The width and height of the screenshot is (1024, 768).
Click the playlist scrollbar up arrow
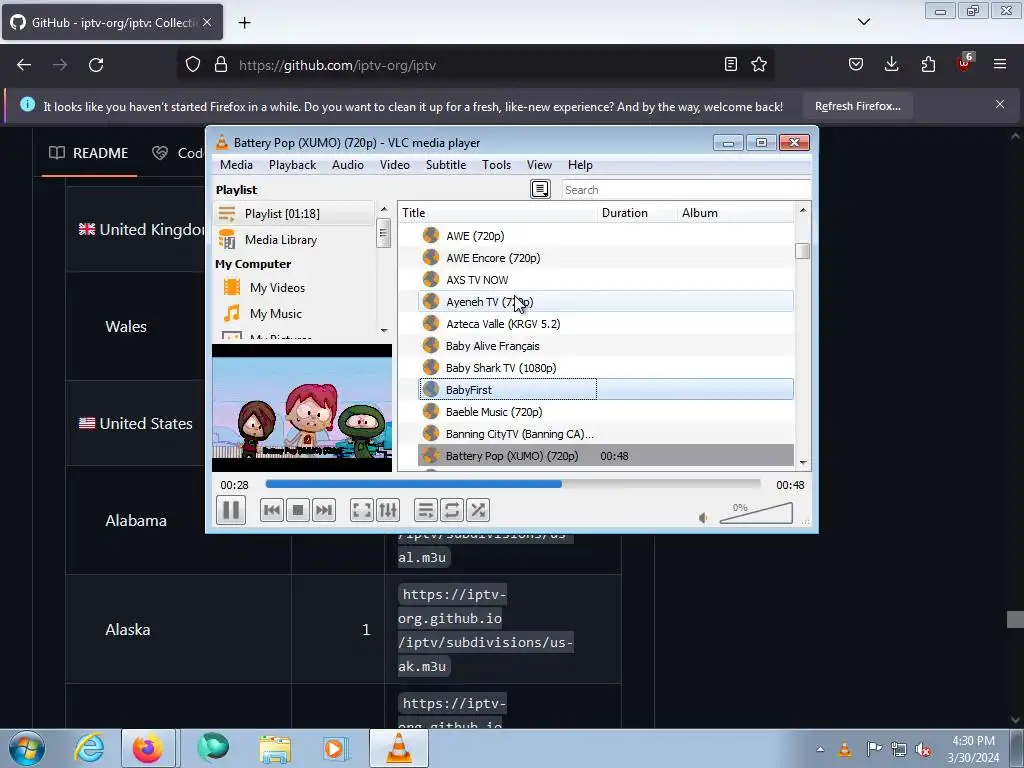(x=803, y=210)
